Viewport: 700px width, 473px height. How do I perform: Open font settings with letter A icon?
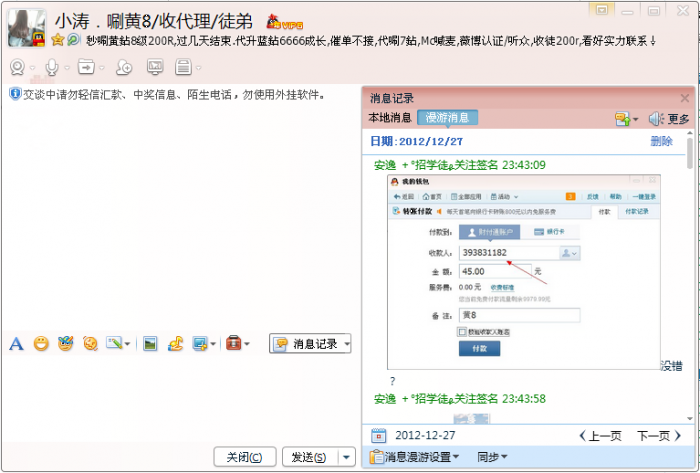click(17, 344)
